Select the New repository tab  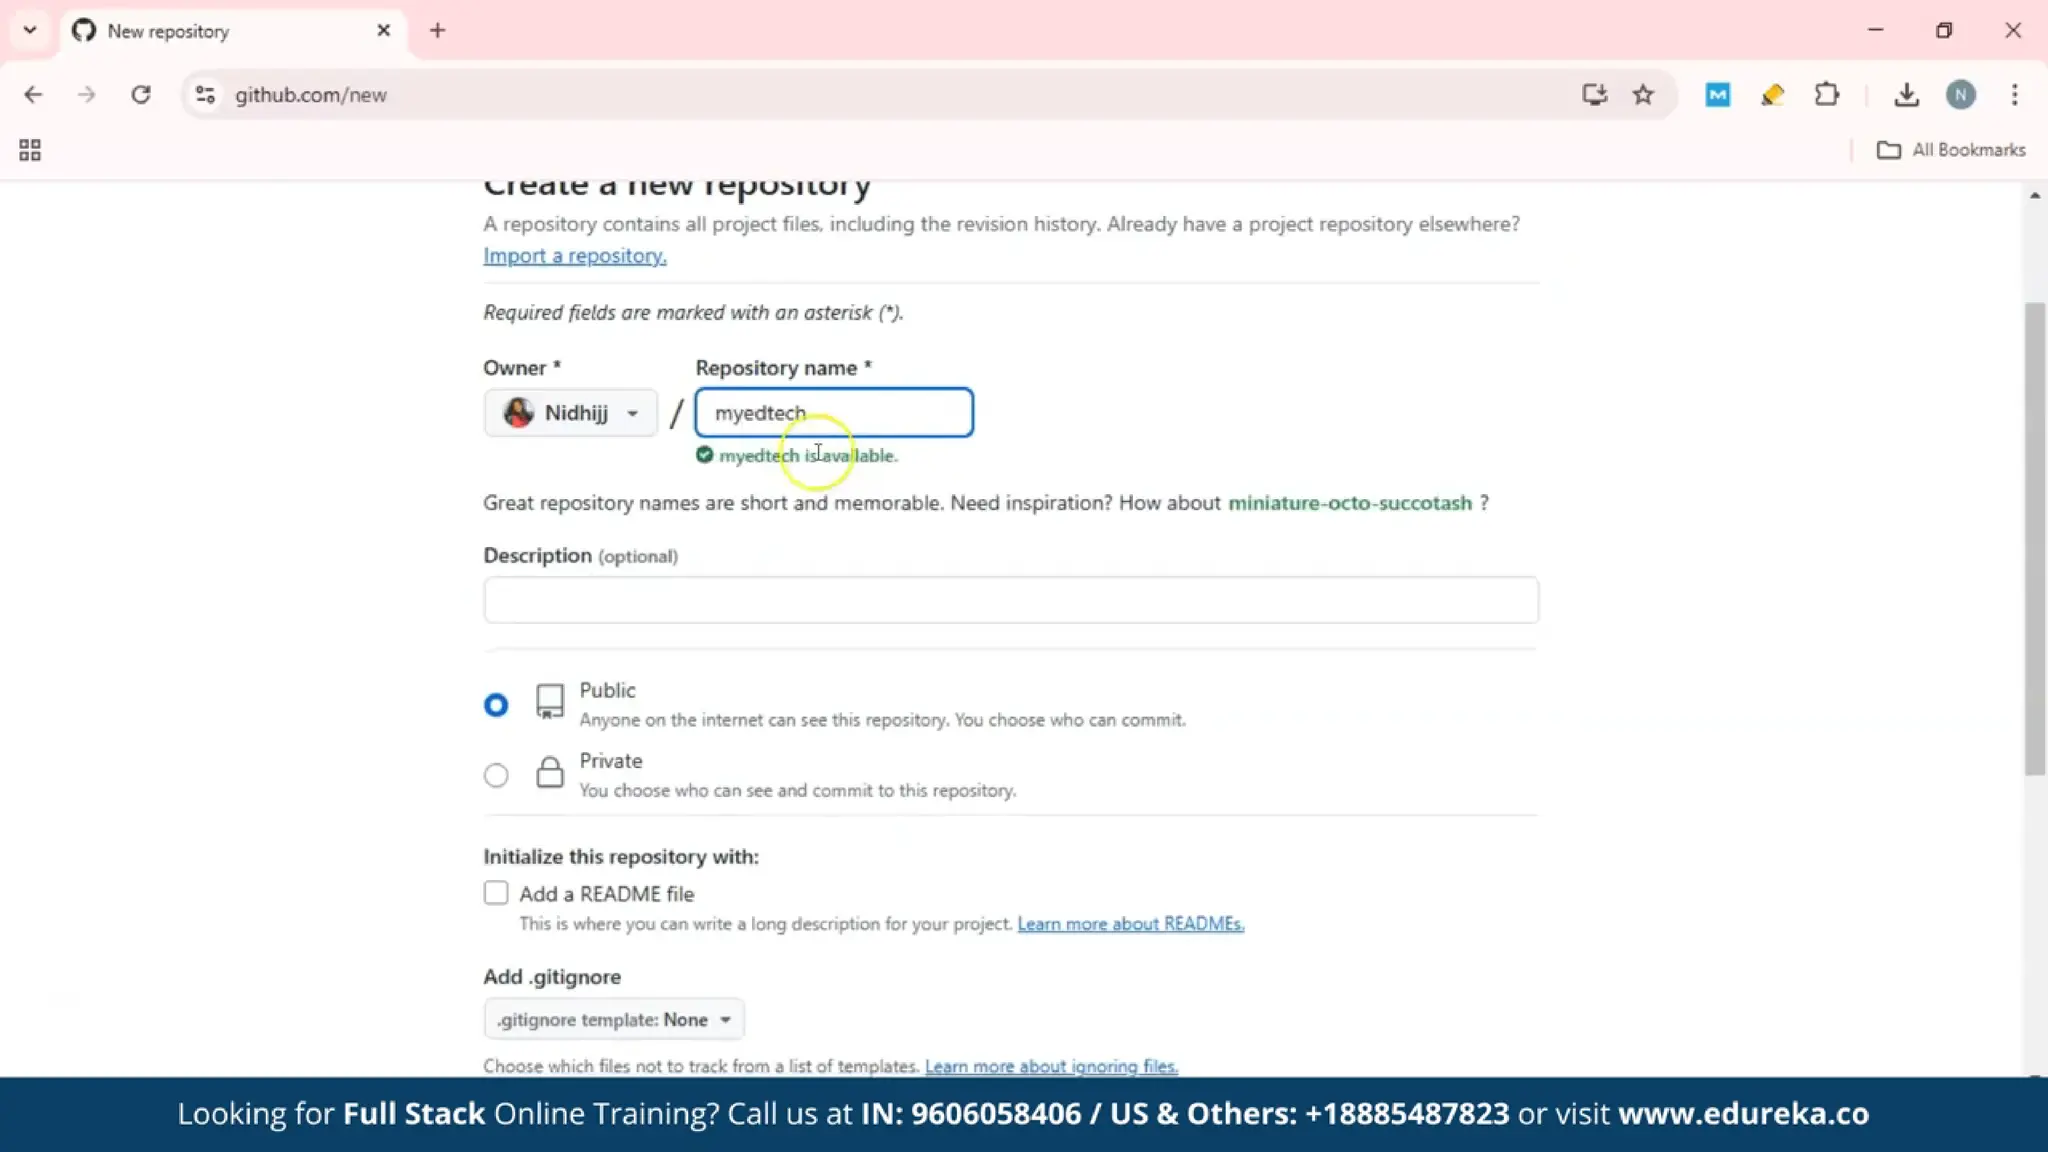click(232, 31)
